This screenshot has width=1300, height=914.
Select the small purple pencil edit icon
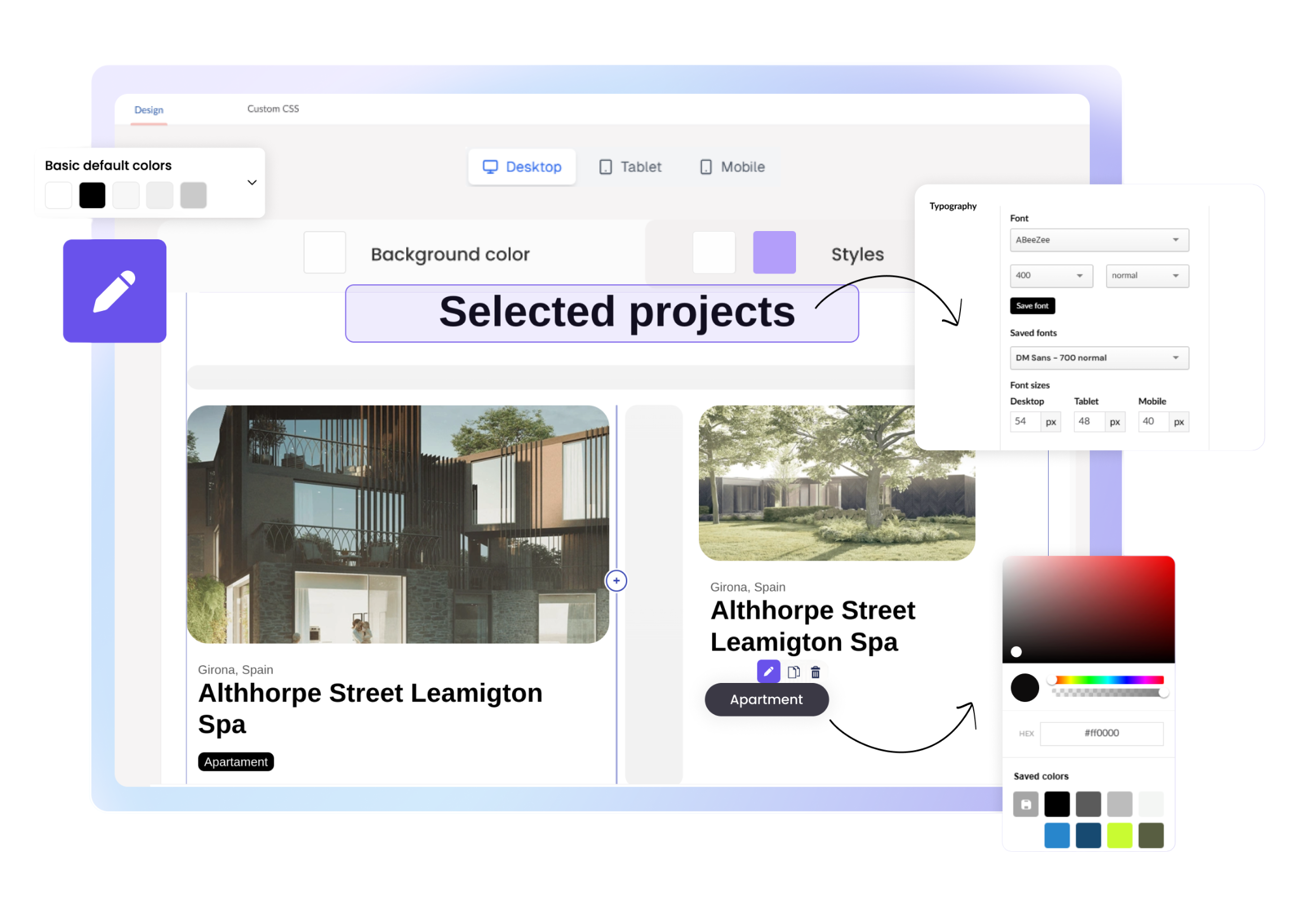(x=769, y=671)
